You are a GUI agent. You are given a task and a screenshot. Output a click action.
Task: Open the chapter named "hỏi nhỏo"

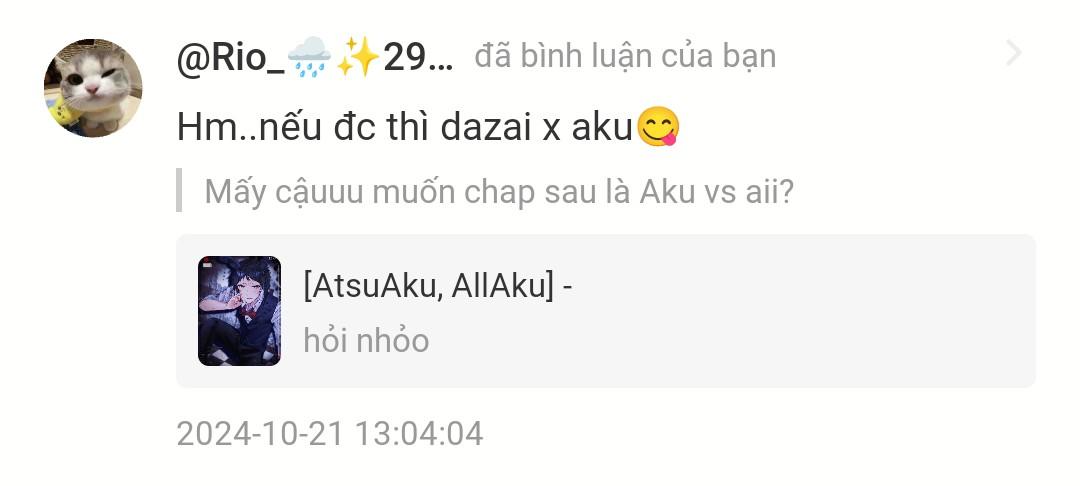[x=366, y=340]
